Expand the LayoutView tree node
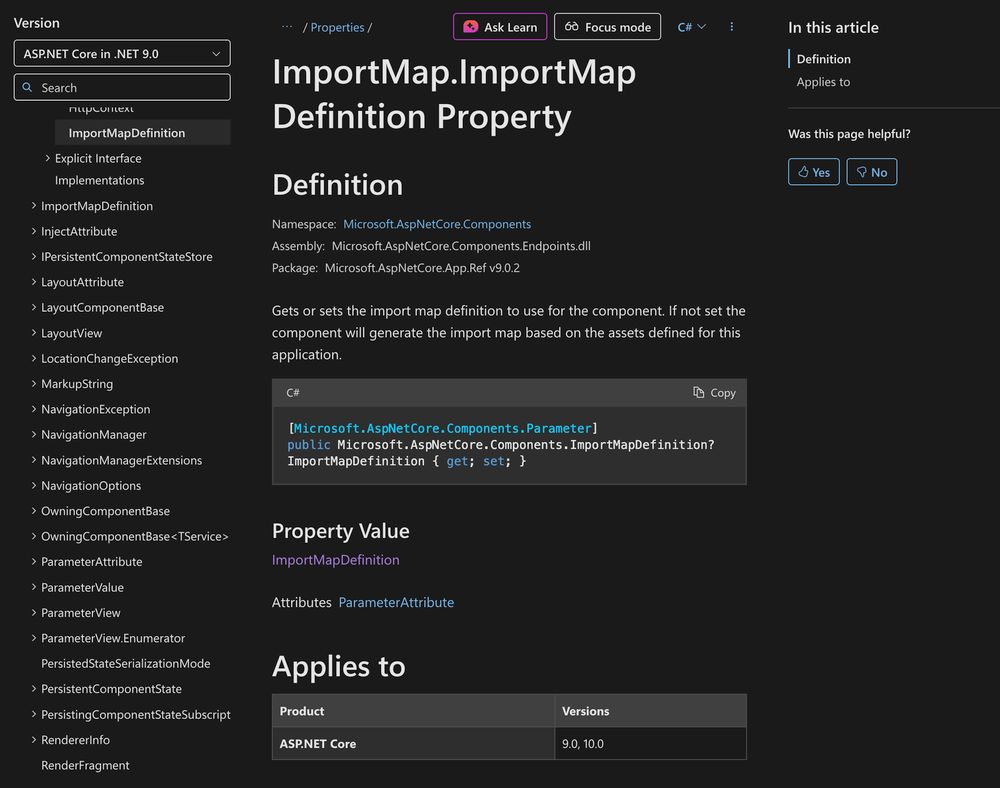The height and width of the screenshot is (788, 1000). pos(34,333)
